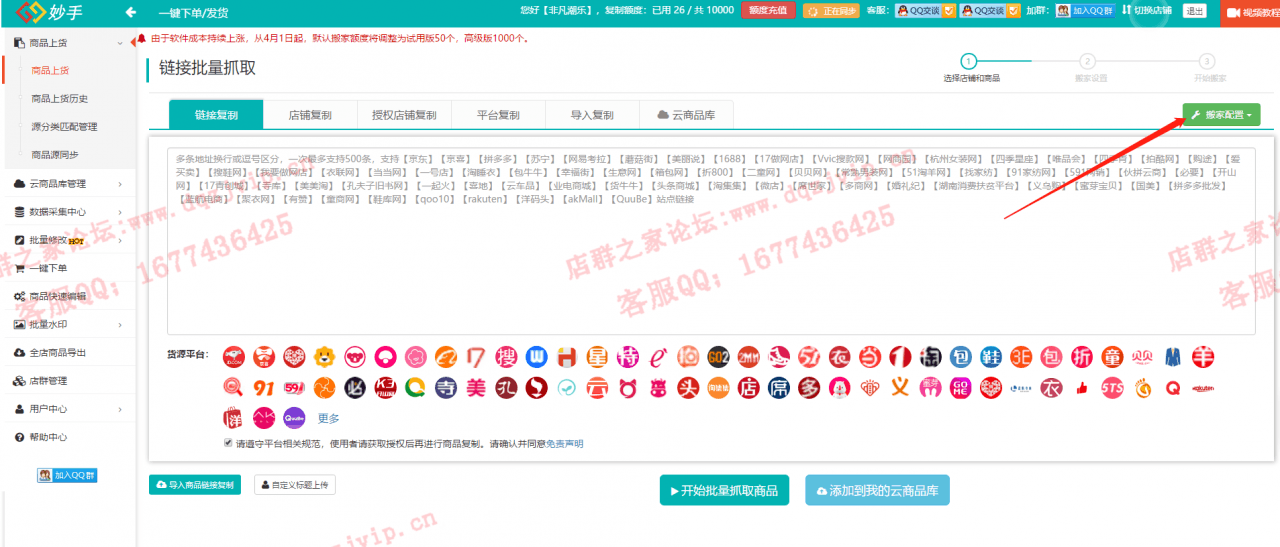1280x547 pixels.
Task: Switch to the 导入复制 tab
Action: (592, 115)
